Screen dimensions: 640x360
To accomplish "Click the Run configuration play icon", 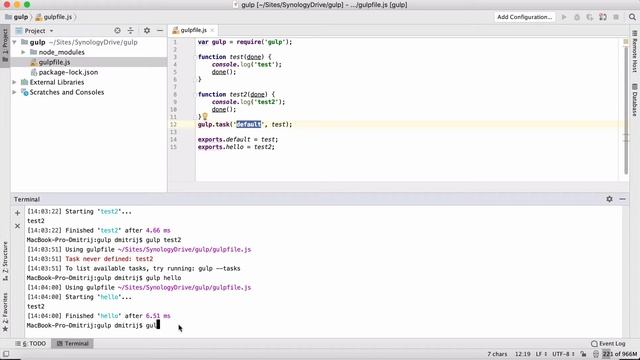I will 564,17.
